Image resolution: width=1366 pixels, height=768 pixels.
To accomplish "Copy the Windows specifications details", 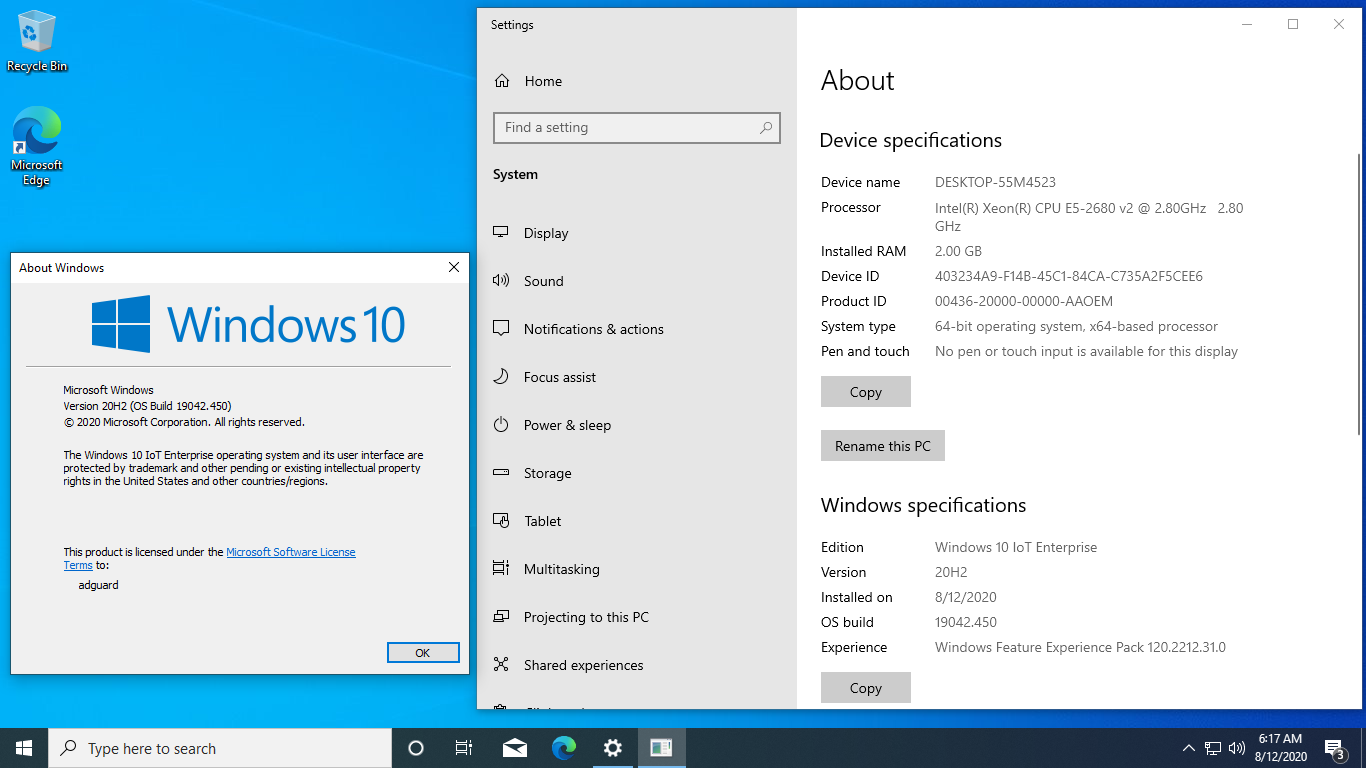I will click(866, 688).
